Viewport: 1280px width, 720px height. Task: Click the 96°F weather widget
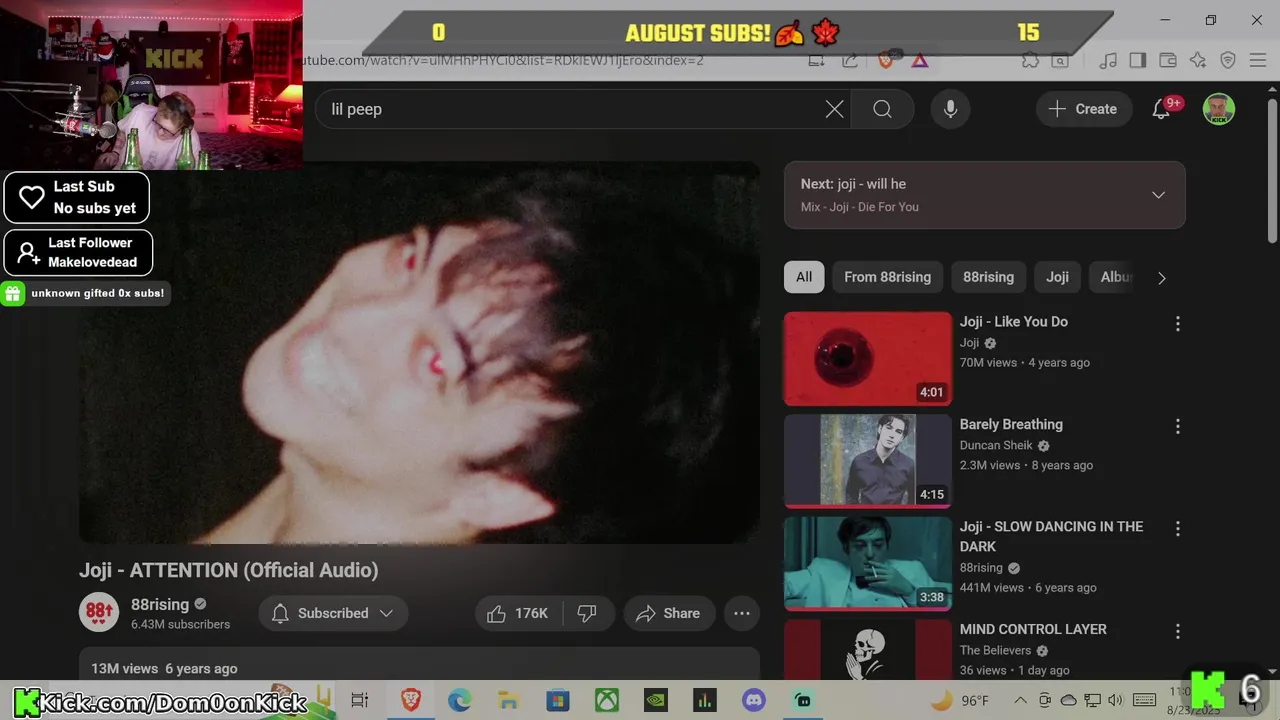tap(960, 700)
